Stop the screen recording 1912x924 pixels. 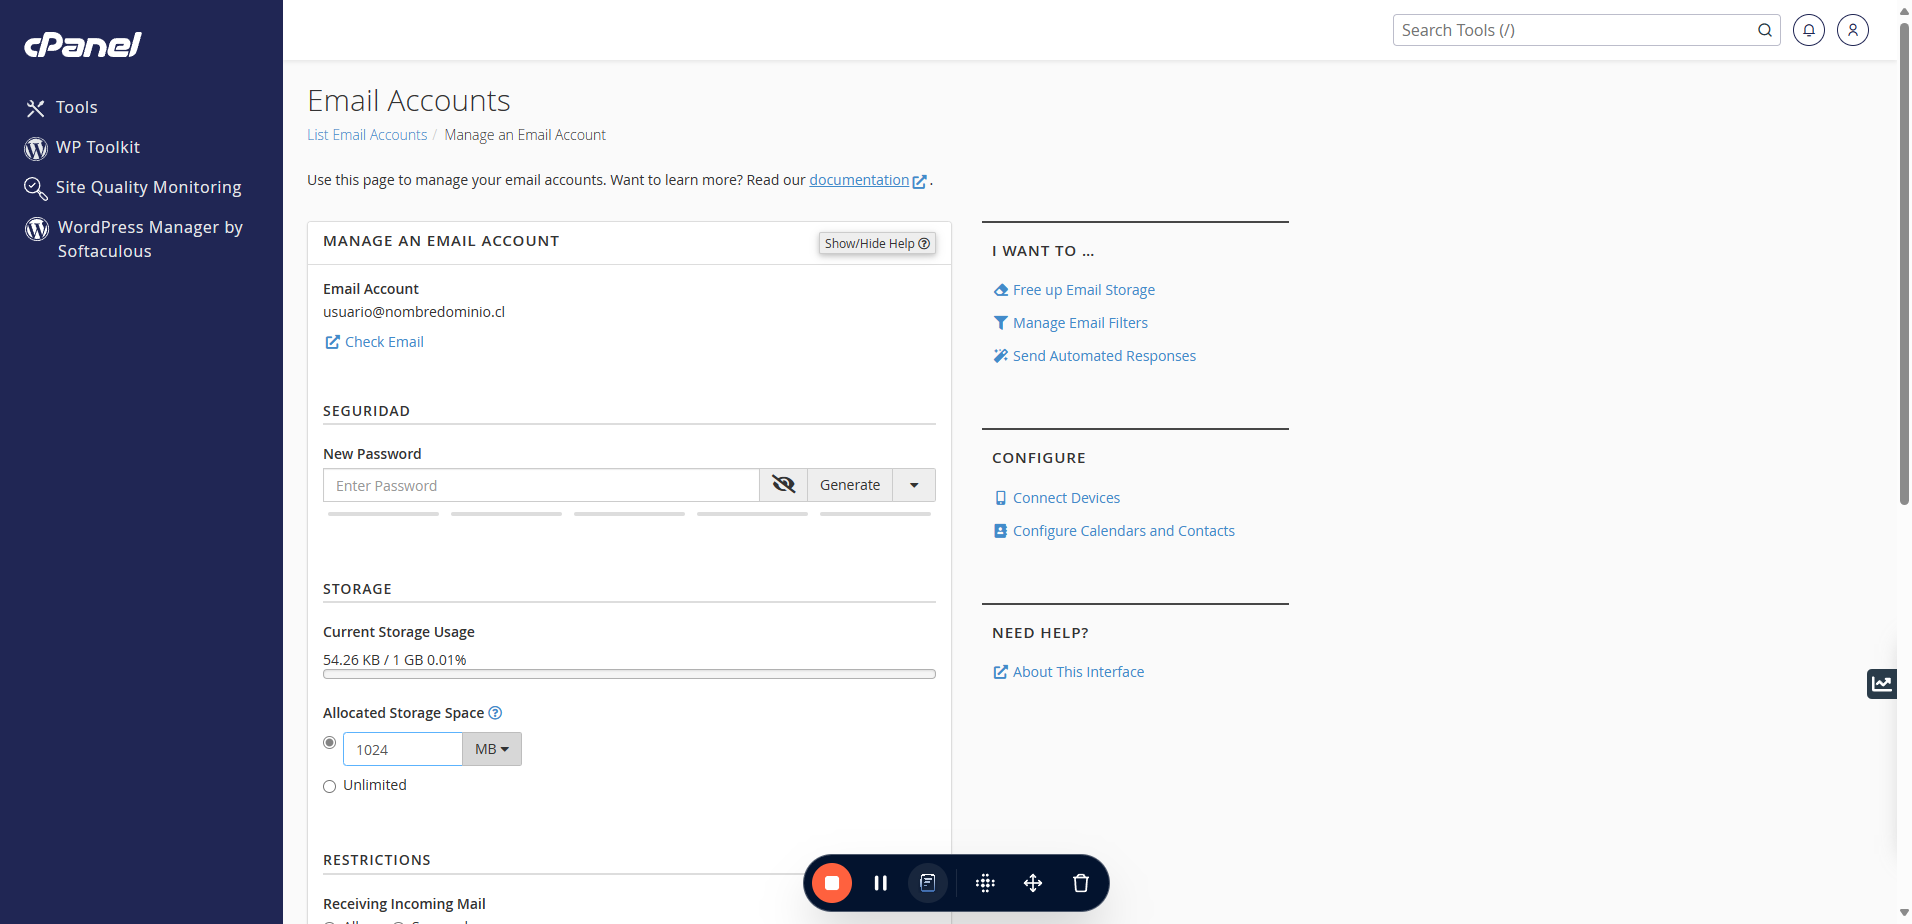(x=832, y=883)
